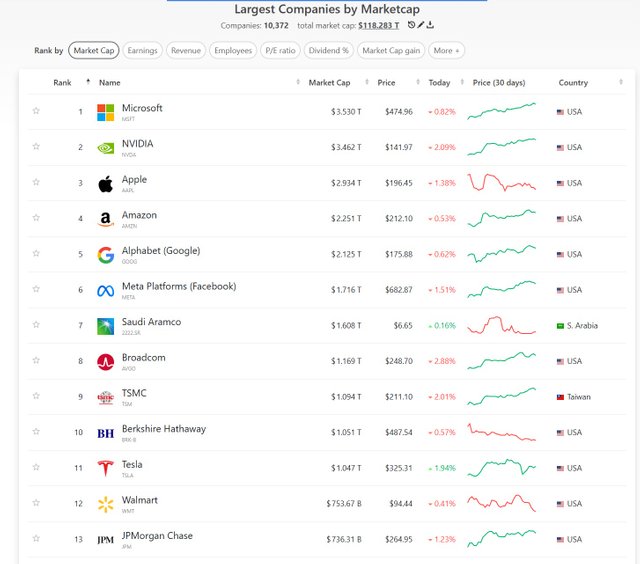This screenshot has height=564, width=640.
Task: Click the Microsoft logo icon
Action: click(105, 112)
